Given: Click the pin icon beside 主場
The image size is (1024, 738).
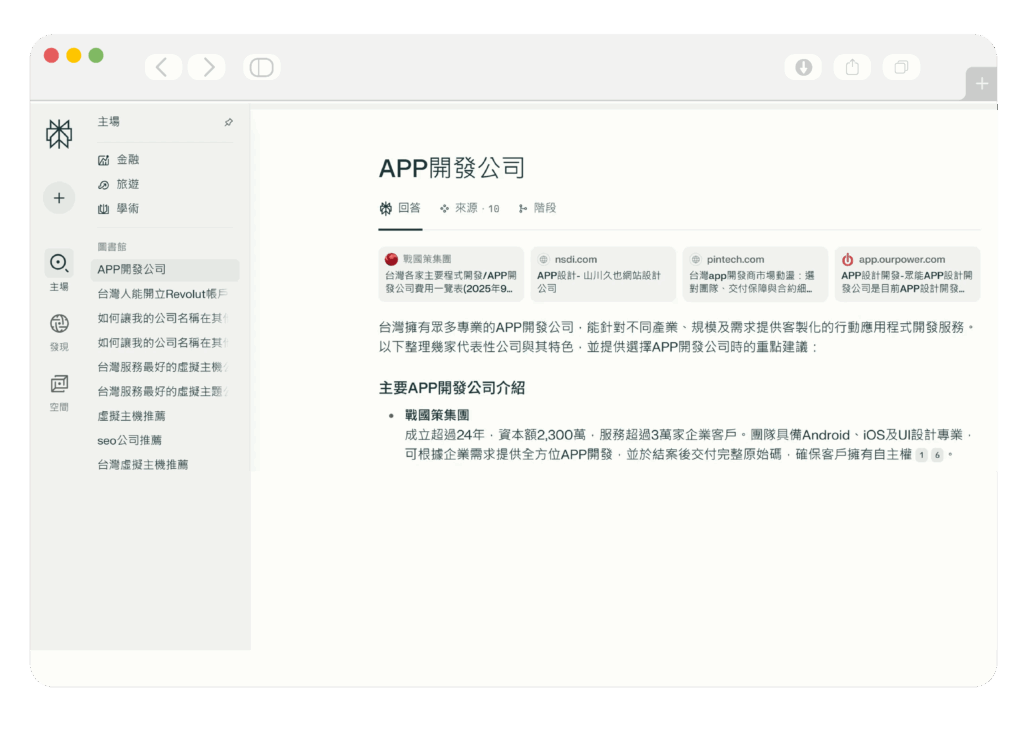Looking at the screenshot, I should coord(229,122).
